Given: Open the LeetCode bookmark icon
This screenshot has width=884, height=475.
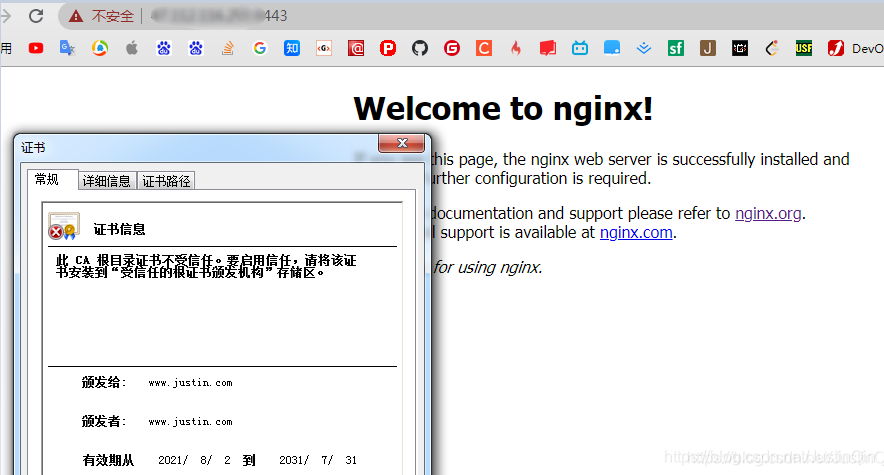Looking at the screenshot, I should [772, 48].
